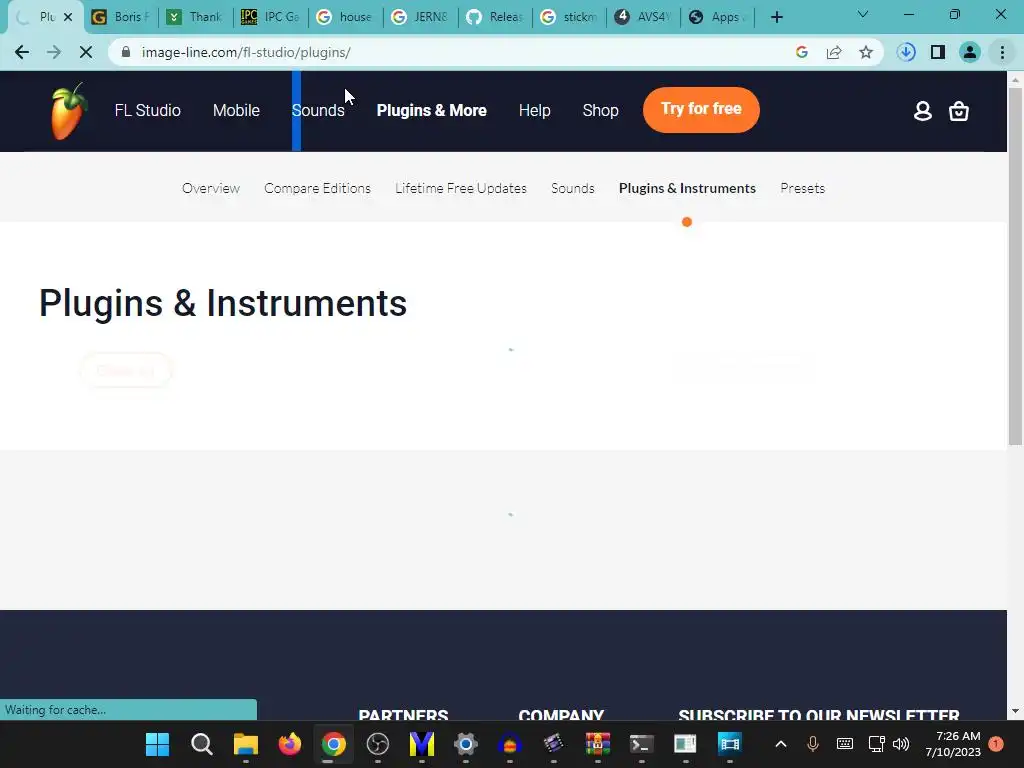Stop page loading with the X button
Viewport: 1024px width, 768px height.
(86, 52)
